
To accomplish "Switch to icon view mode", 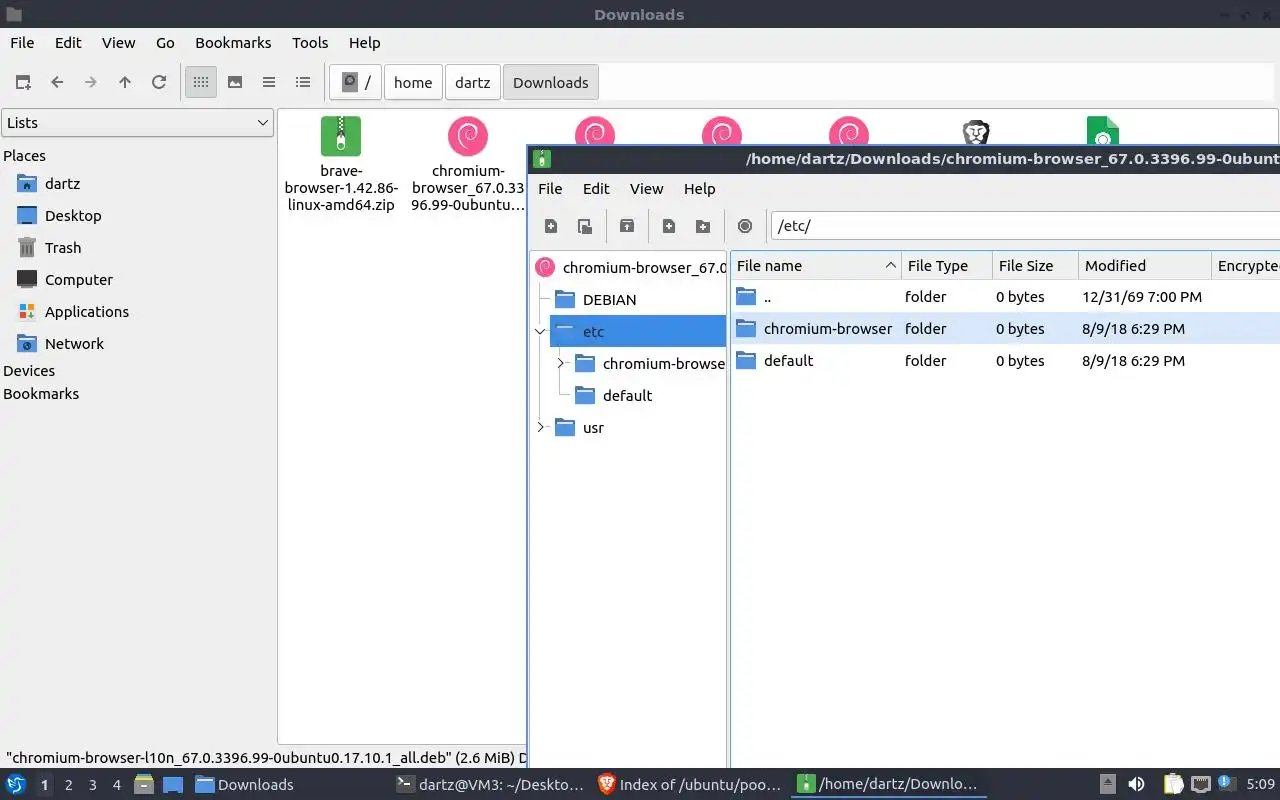I will (201, 82).
